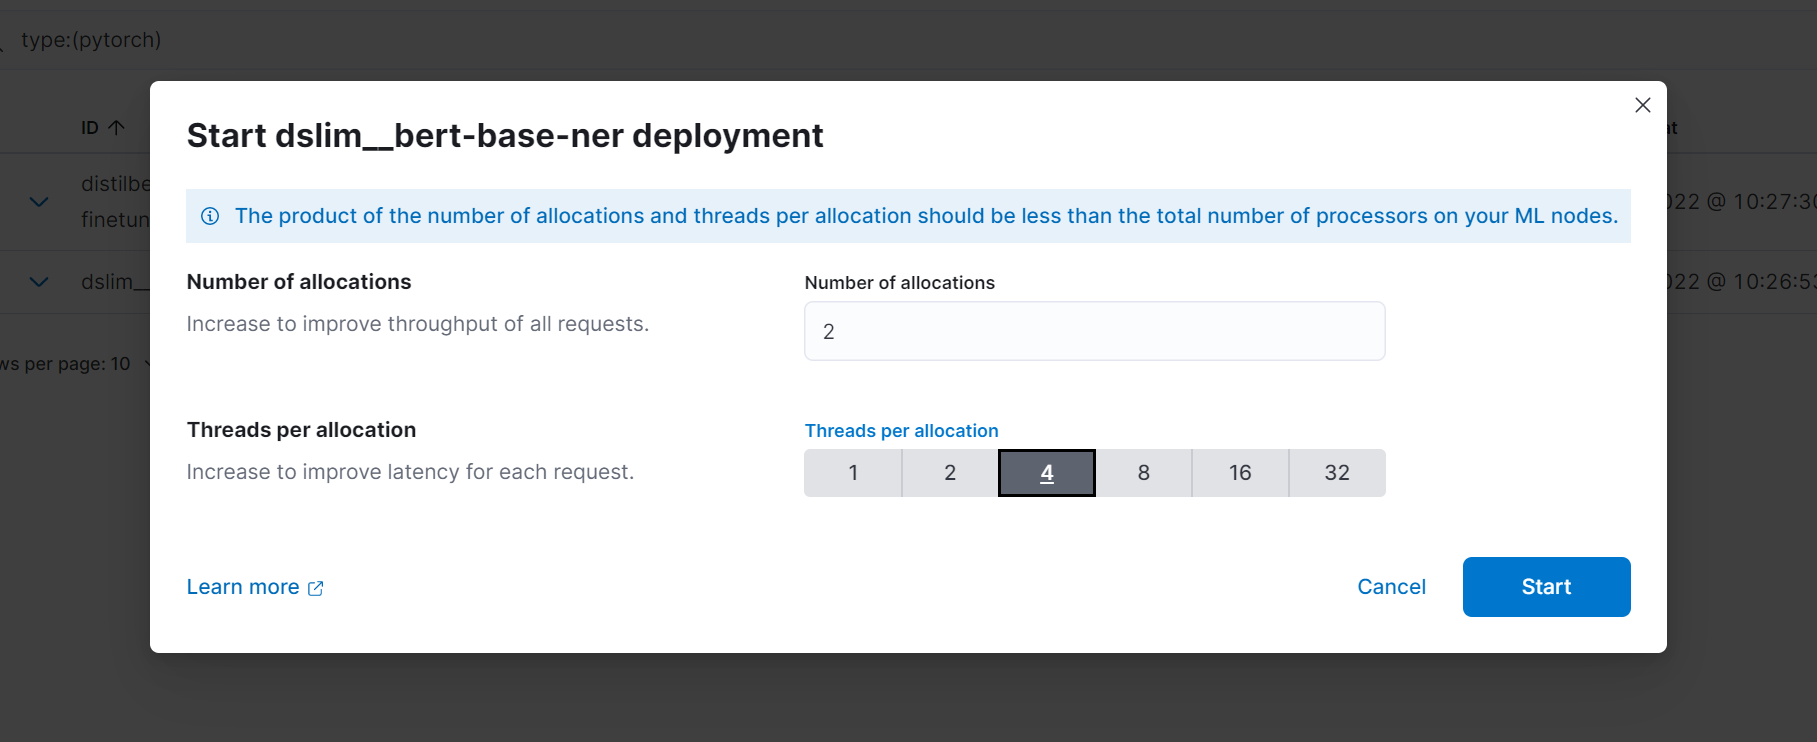Switch threads per allocation to 32
This screenshot has width=1817, height=742.
pos(1337,473)
